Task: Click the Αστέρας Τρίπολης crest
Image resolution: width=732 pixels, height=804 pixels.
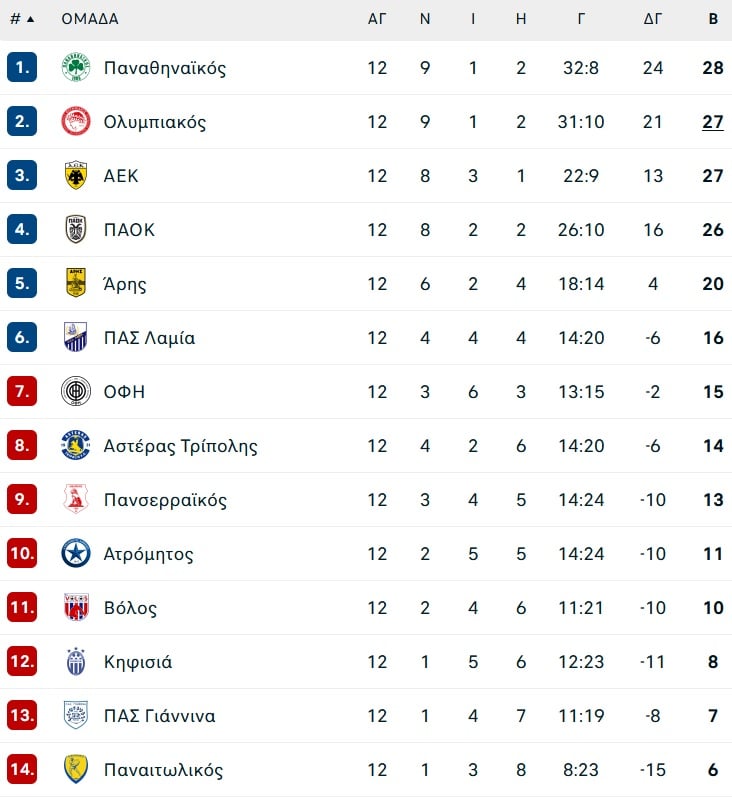Action: coord(76,445)
